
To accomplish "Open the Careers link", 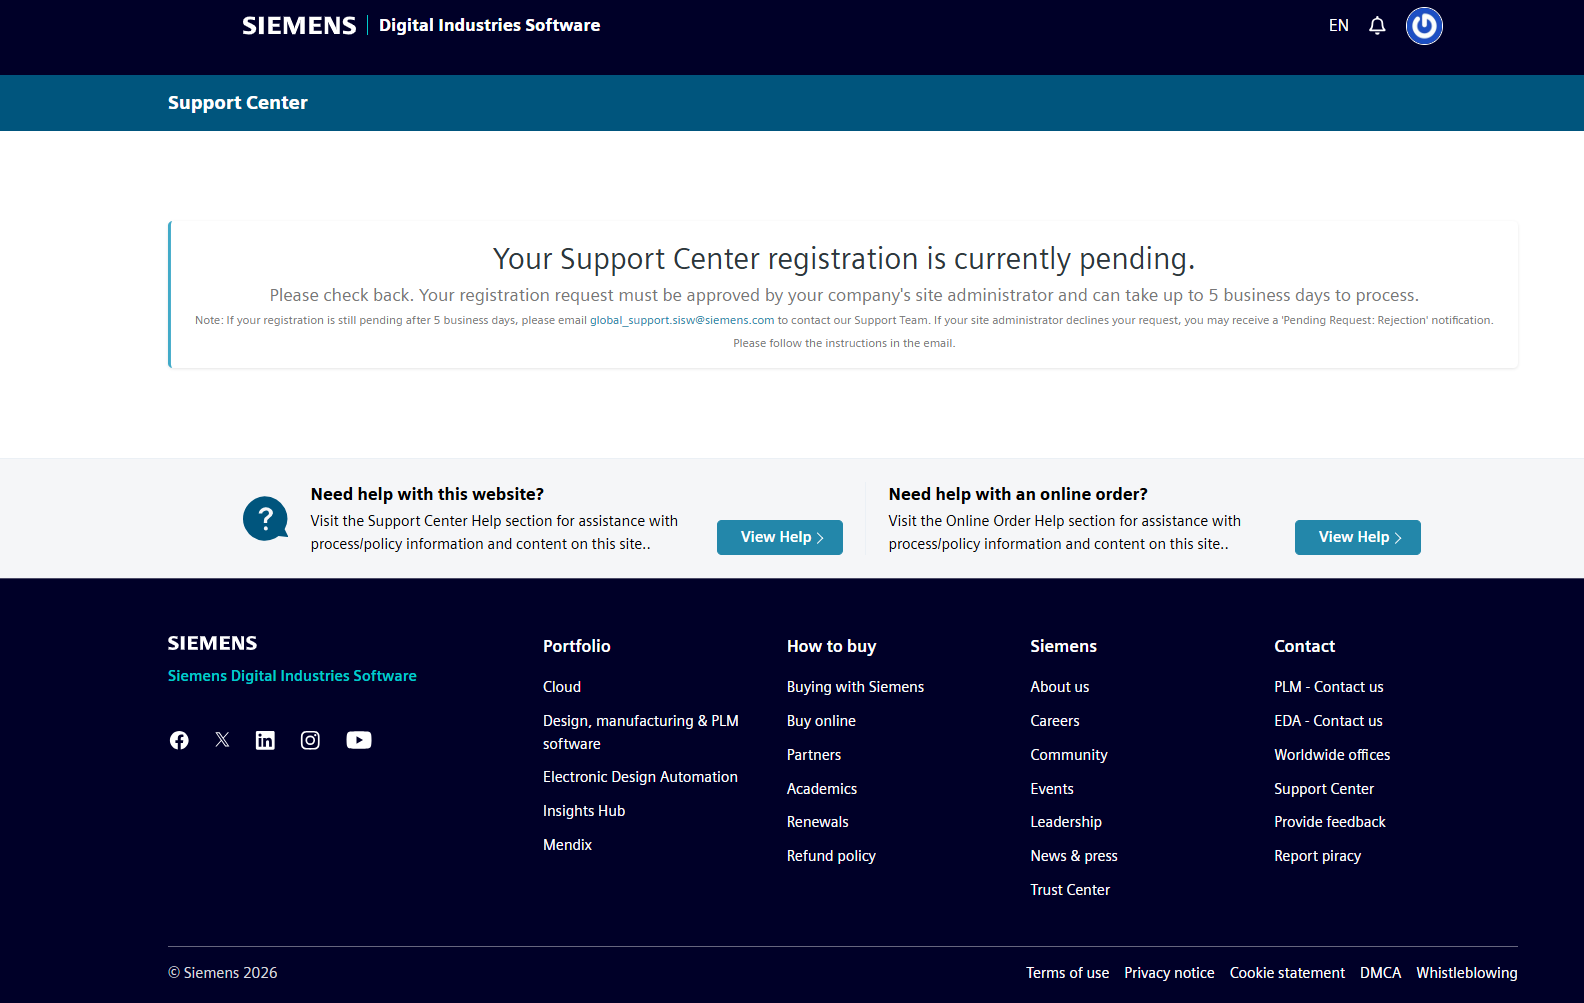I will (1055, 721).
